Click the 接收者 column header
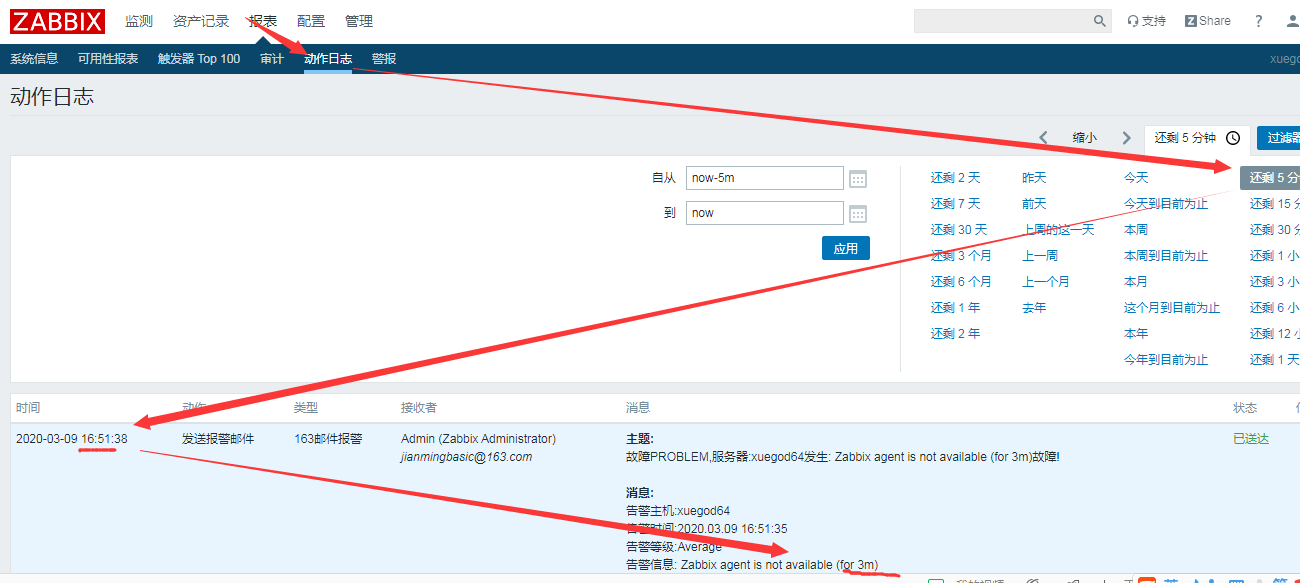The image size is (1300, 583). click(419, 408)
